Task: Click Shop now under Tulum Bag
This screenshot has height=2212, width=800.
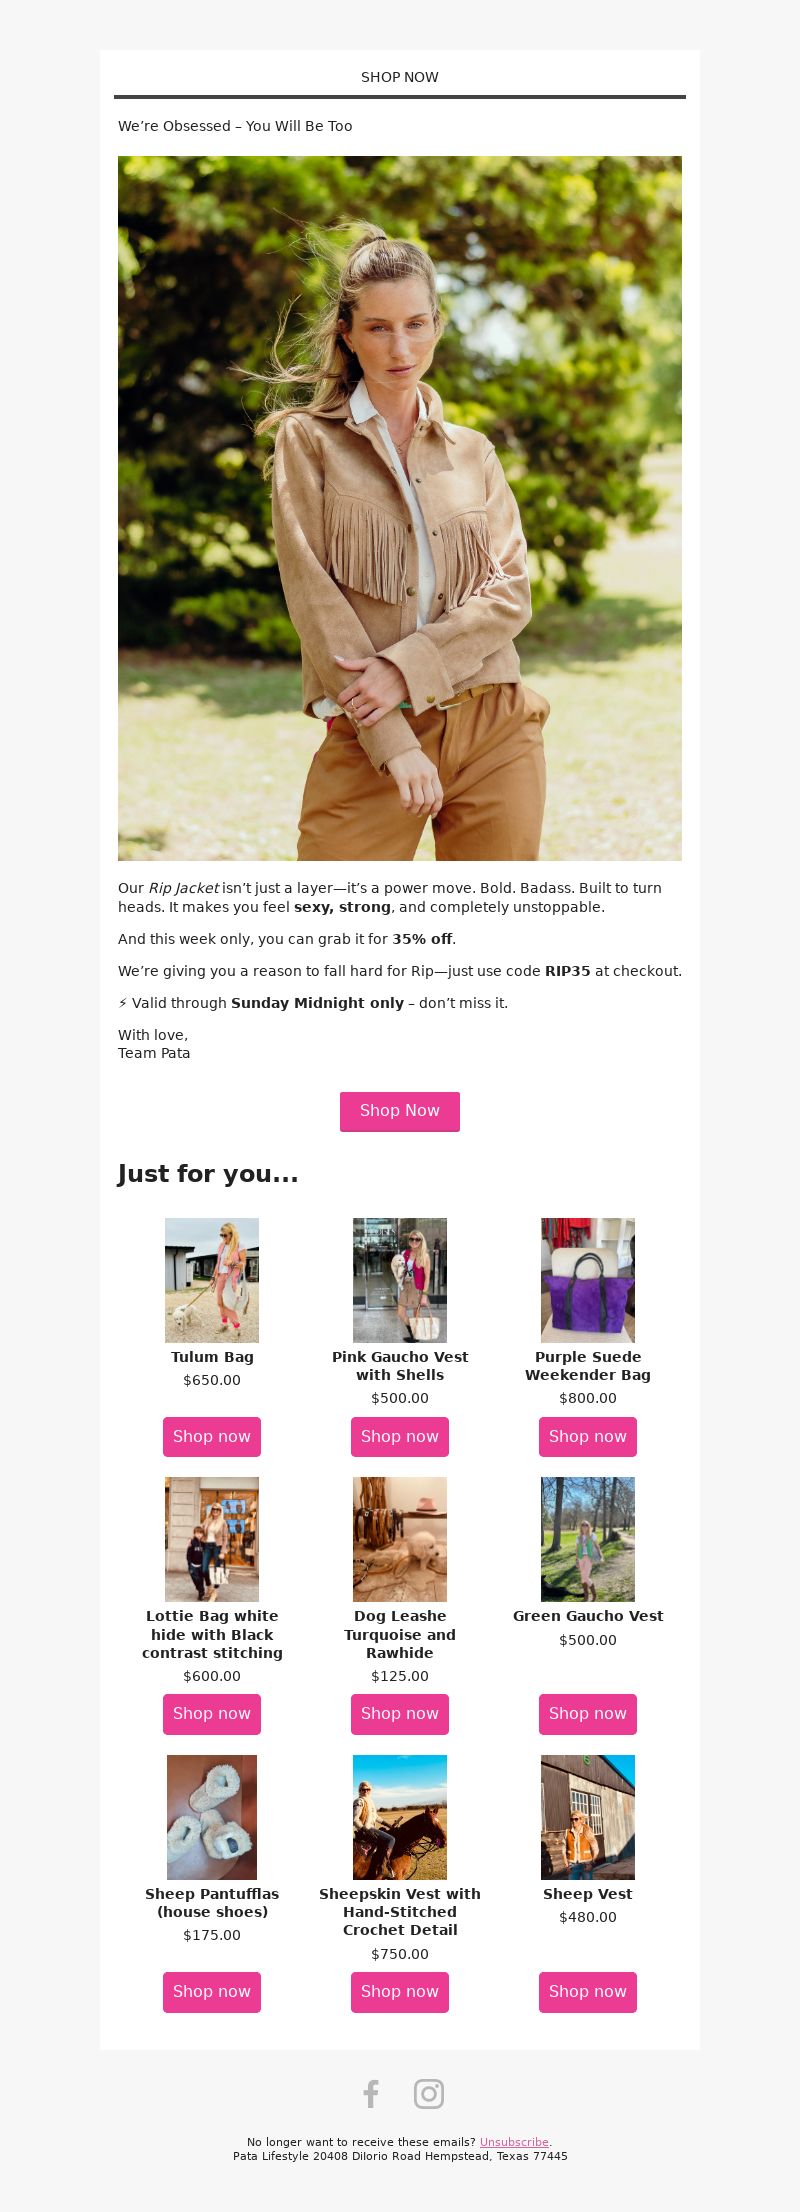Action: [212, 1436]
